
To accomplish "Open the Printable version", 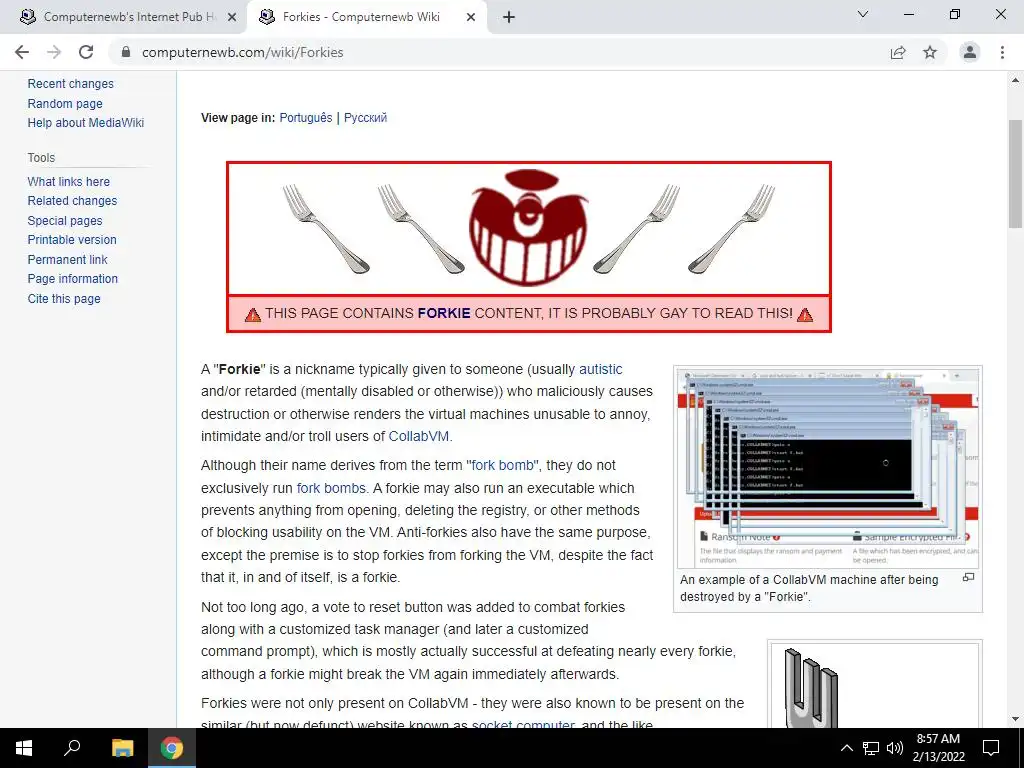I will coord(72,240).
